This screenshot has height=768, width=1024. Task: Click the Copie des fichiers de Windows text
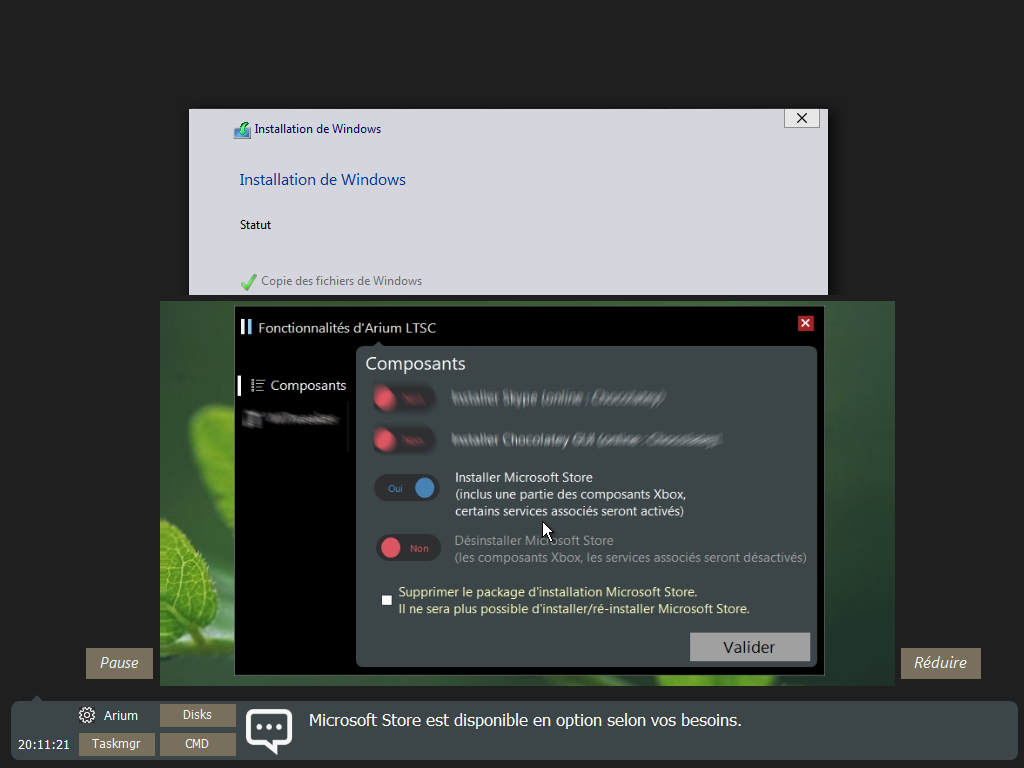[x=342, y=281]
